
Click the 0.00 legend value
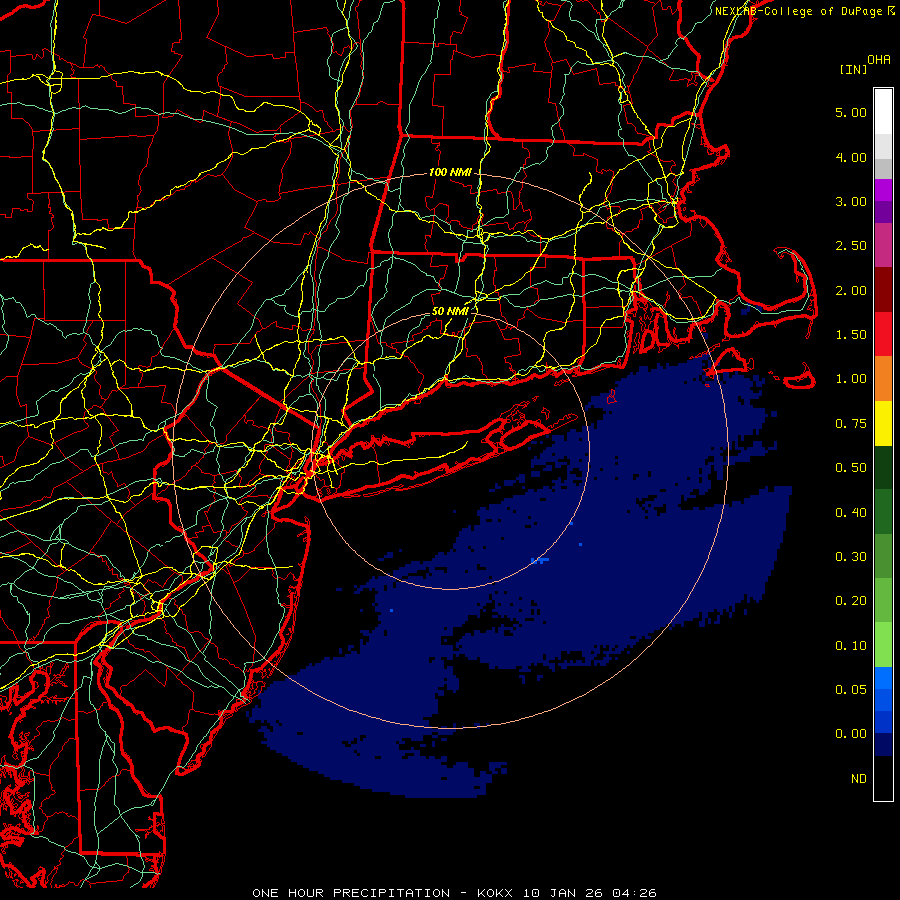[851, 734]
